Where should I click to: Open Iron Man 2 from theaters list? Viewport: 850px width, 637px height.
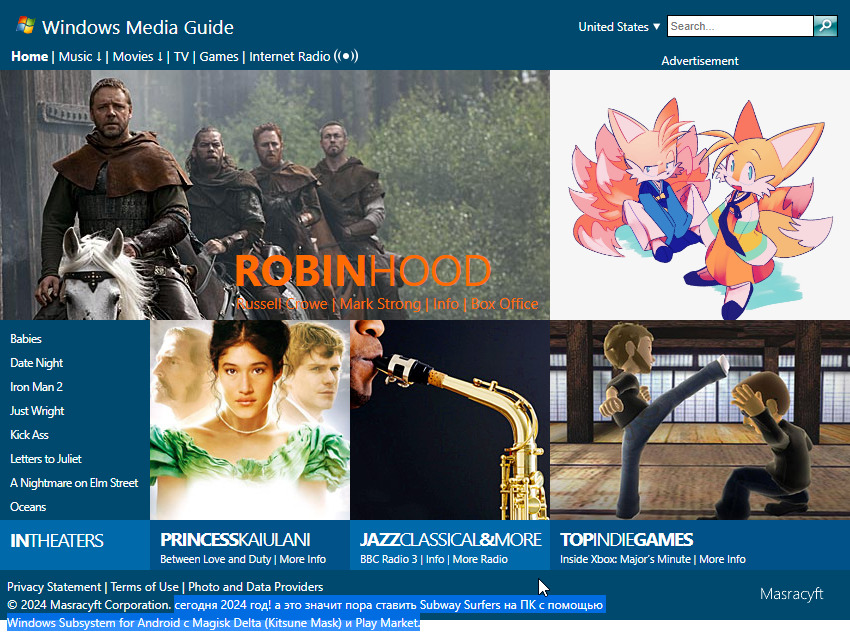pyautogui.click(x=36, y=387)
